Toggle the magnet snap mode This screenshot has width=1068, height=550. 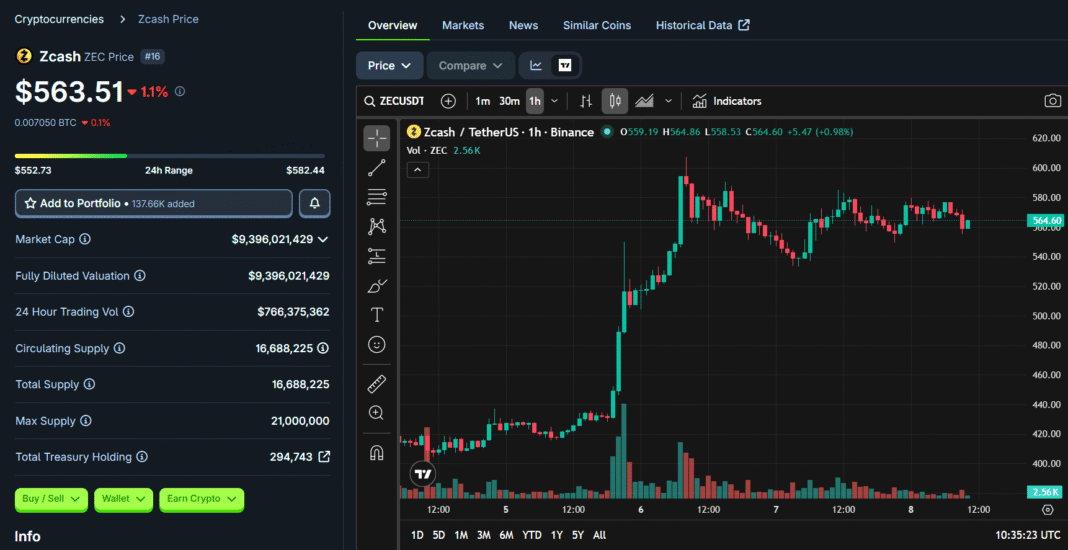[x=377, y=452]
